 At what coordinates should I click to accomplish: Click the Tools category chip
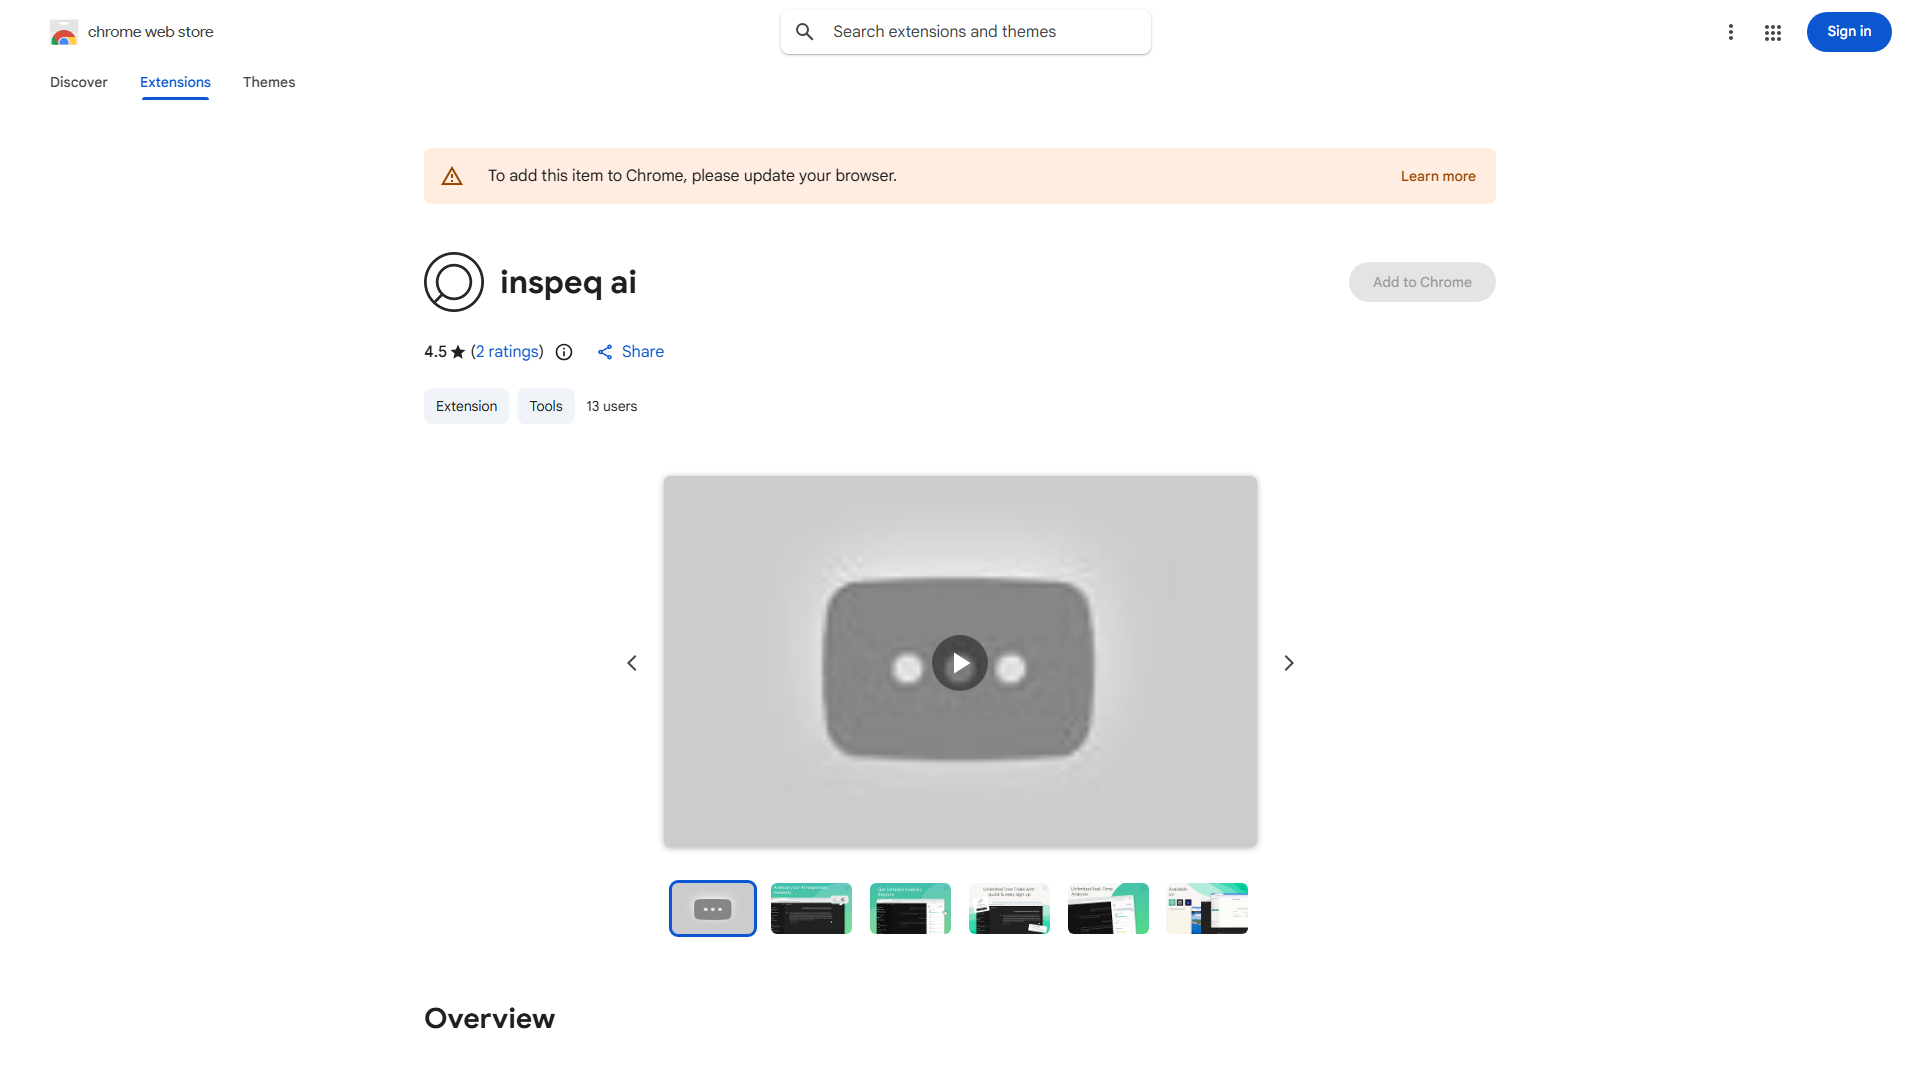point(545,406)
